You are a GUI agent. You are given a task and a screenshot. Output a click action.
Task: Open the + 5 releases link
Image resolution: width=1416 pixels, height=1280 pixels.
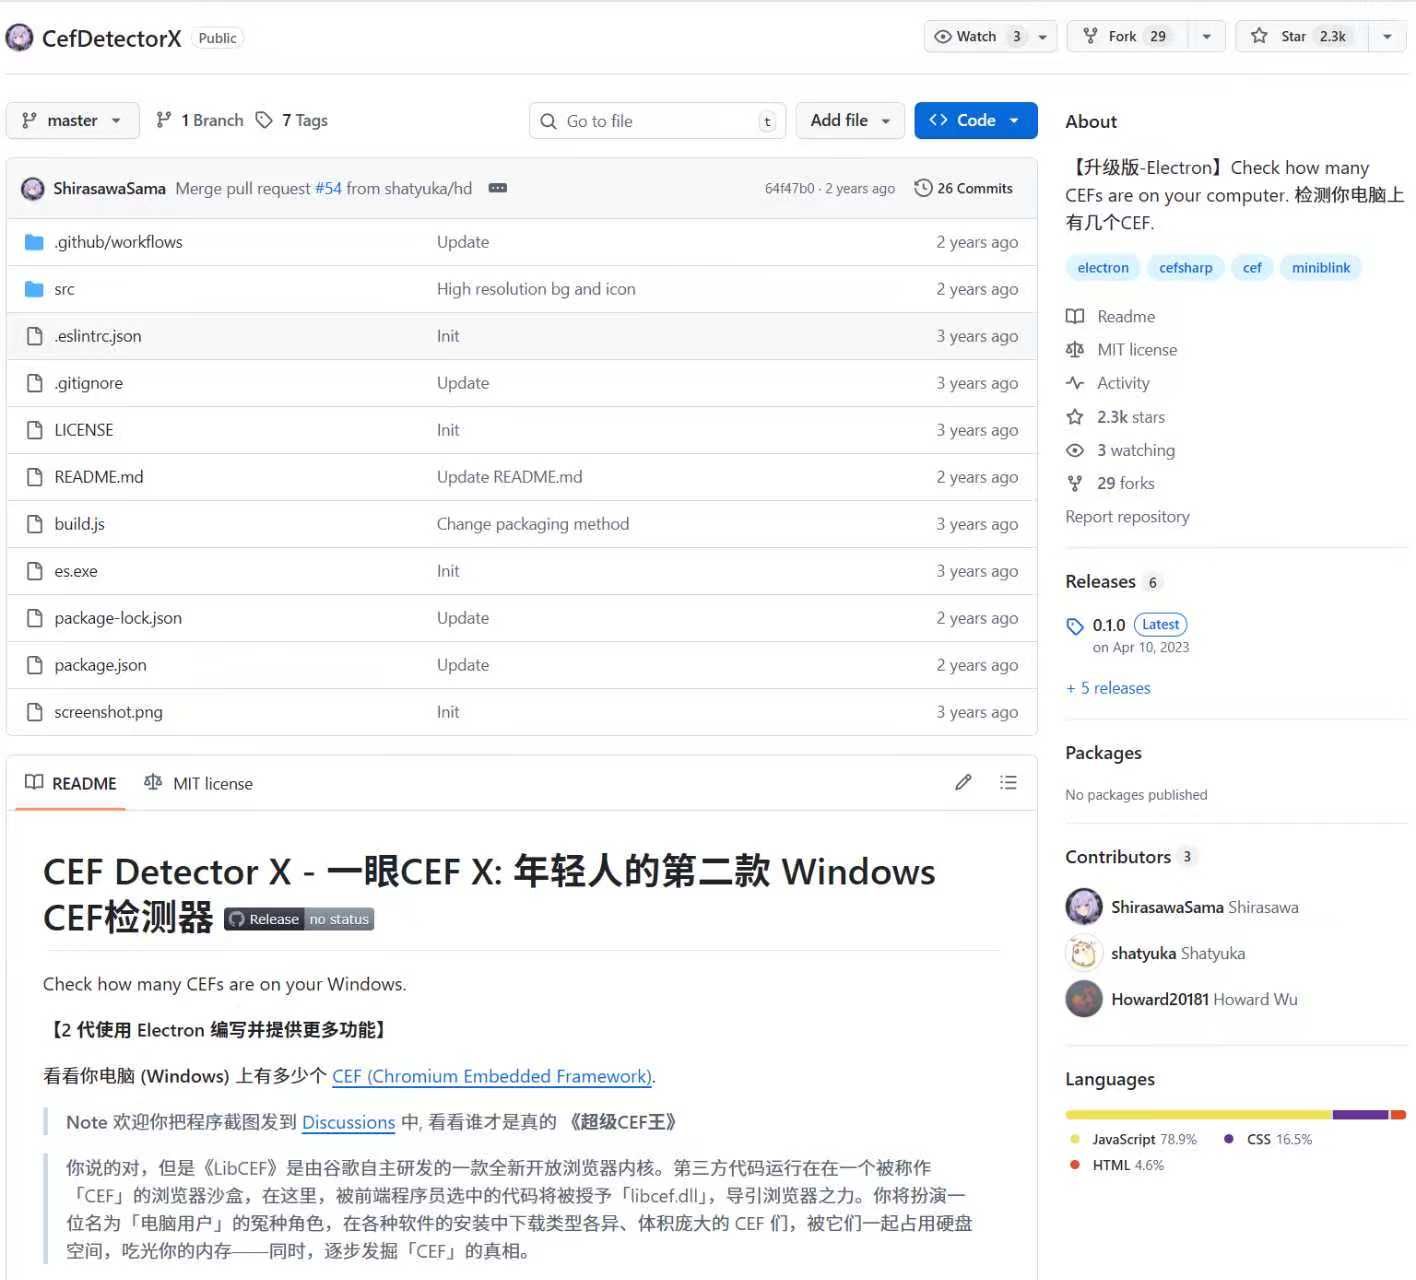(x=1109, y=688)
